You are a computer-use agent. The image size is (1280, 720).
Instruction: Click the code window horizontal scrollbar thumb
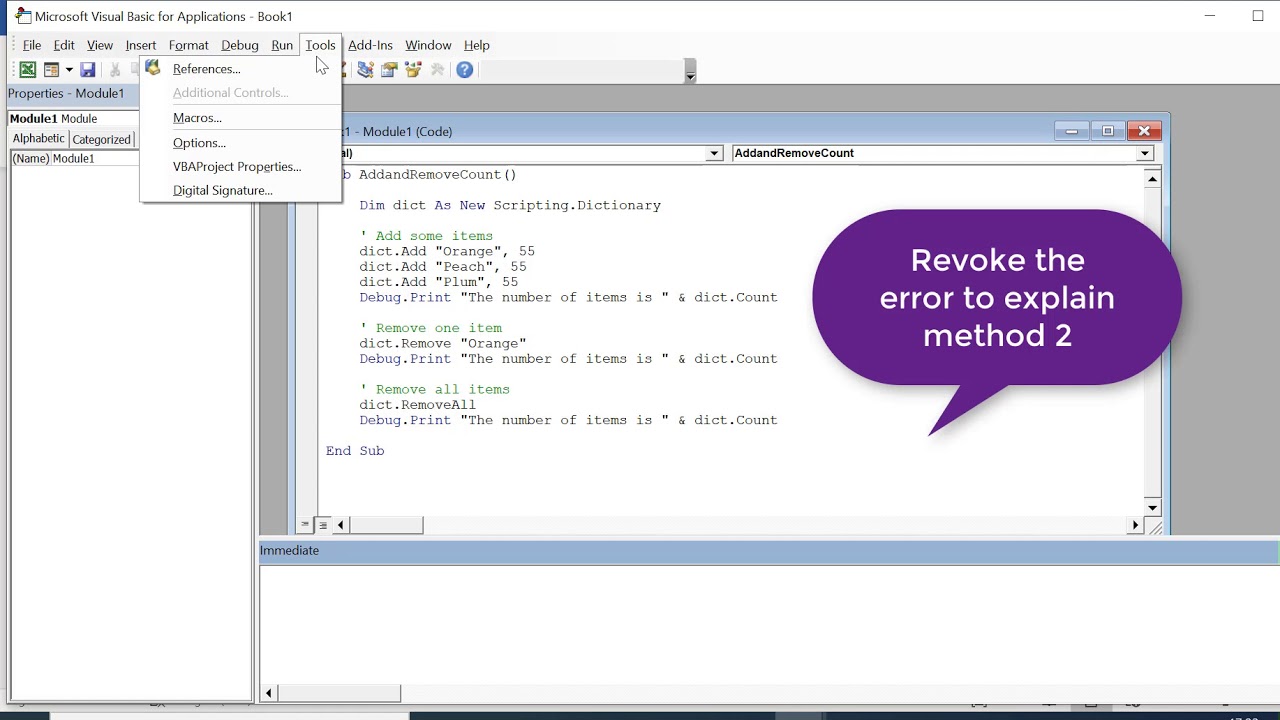click(x=386, y=525)
